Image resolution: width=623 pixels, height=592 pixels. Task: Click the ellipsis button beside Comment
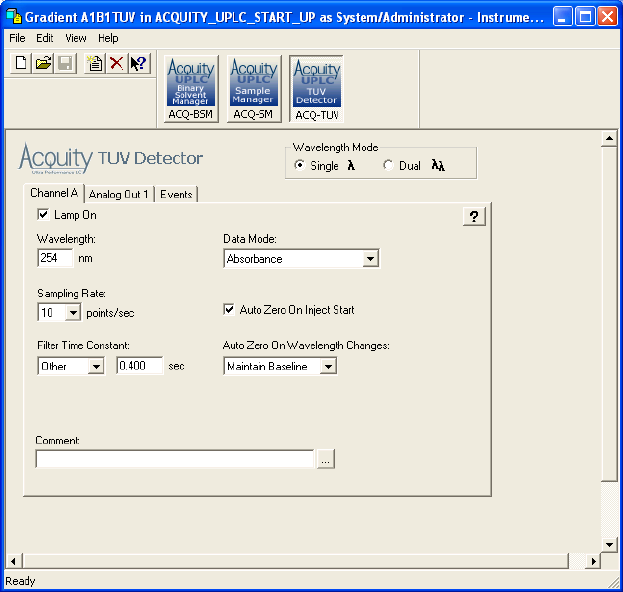click(325, 459)
